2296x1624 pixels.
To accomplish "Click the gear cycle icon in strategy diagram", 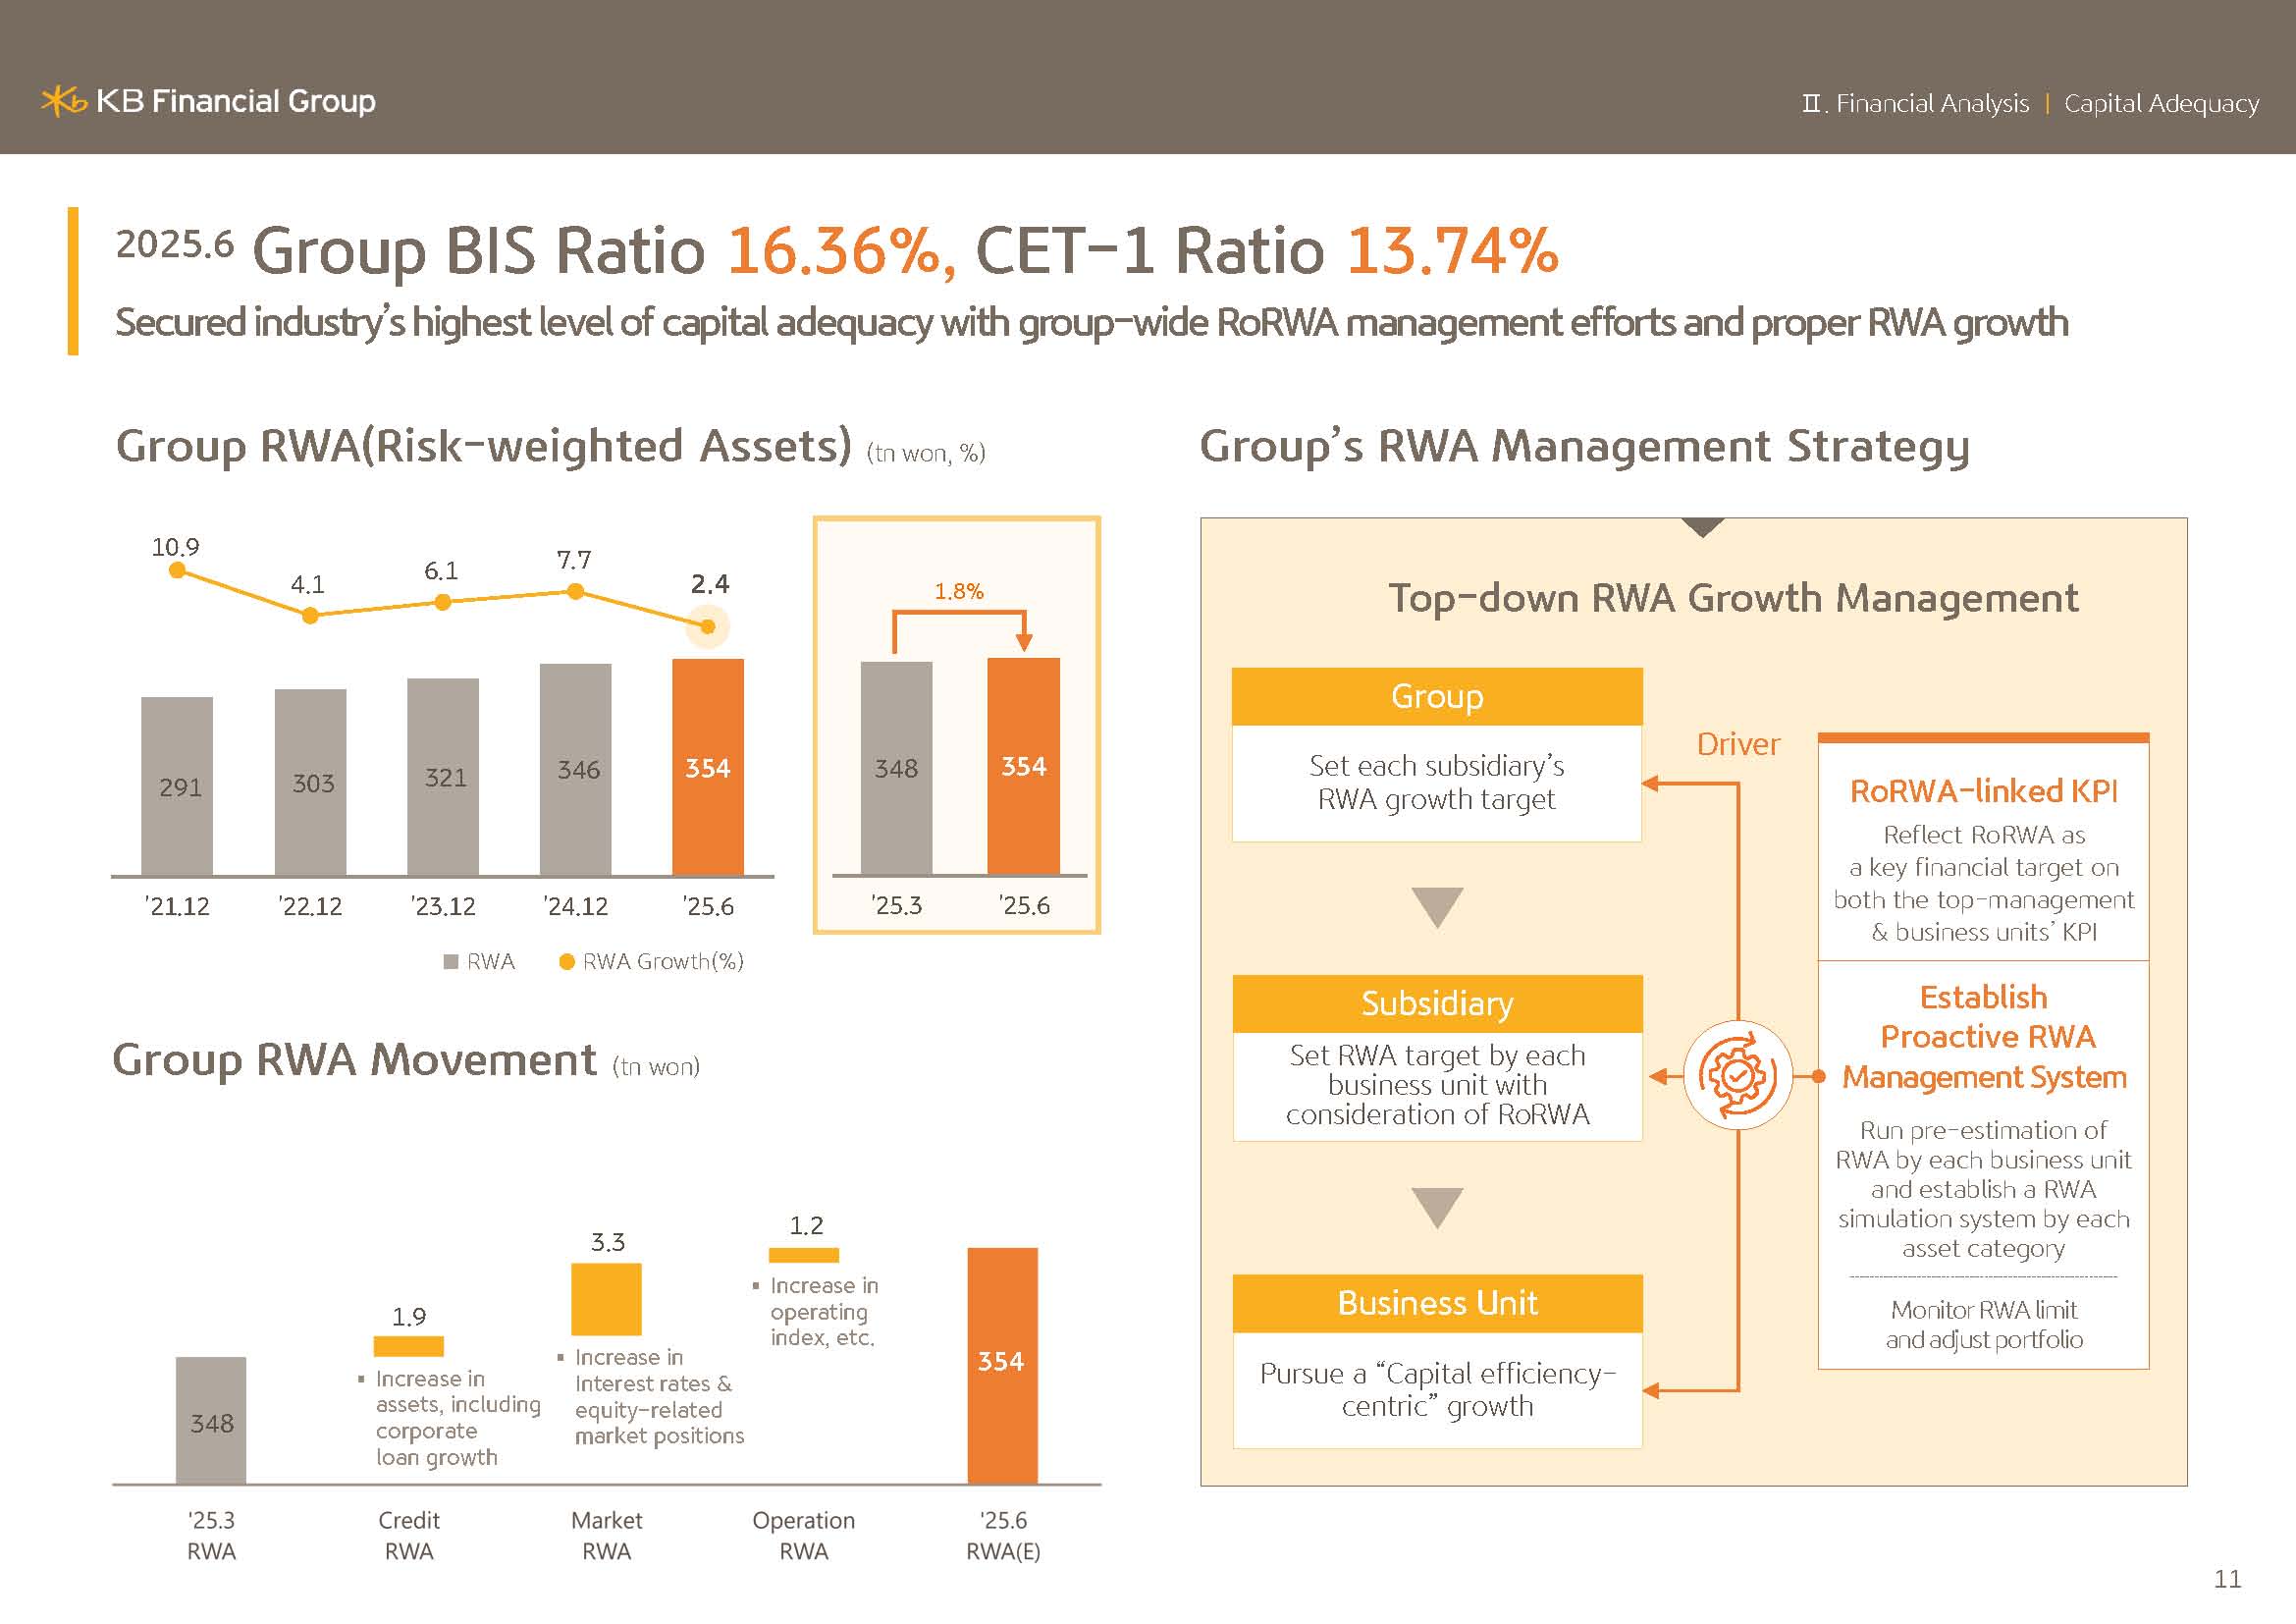I will click(1738, 1076).
